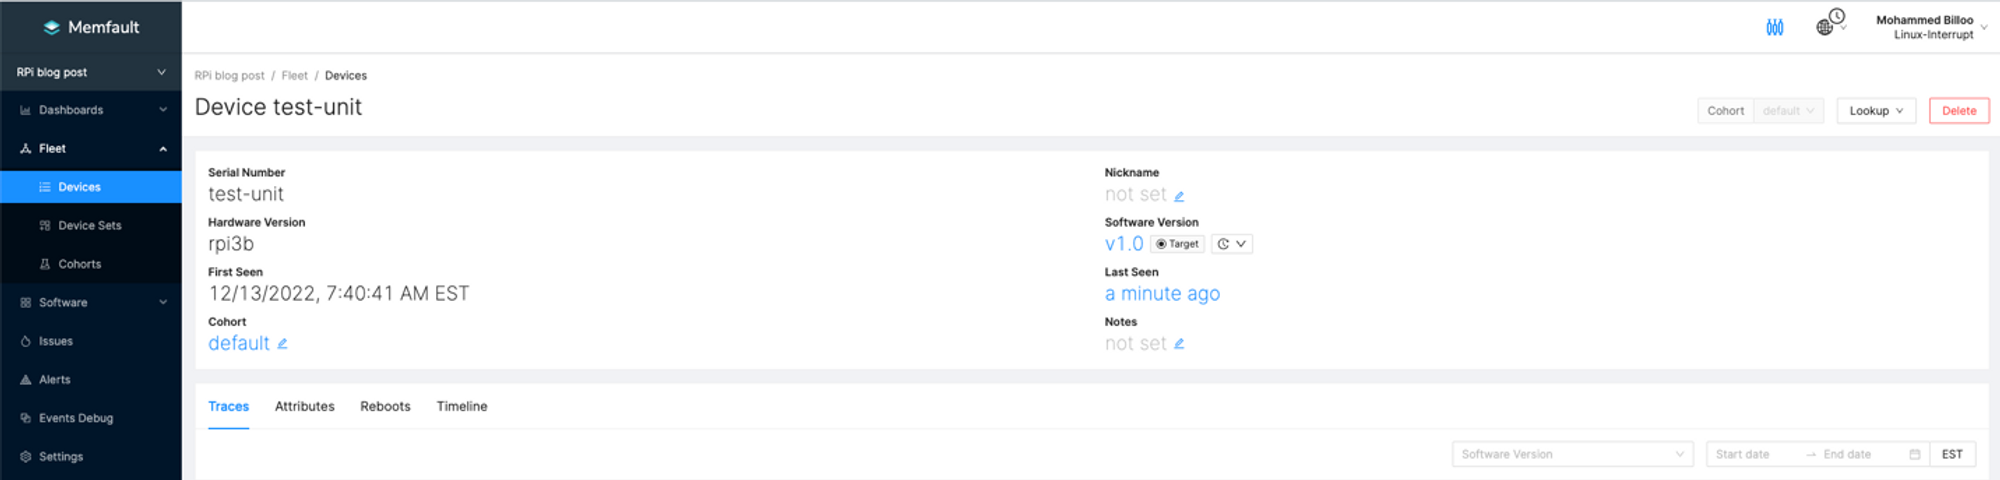Viewport: 2000px width, 480px height.
Task: Open Settings in the sidebar
Action: coord(61,457)
